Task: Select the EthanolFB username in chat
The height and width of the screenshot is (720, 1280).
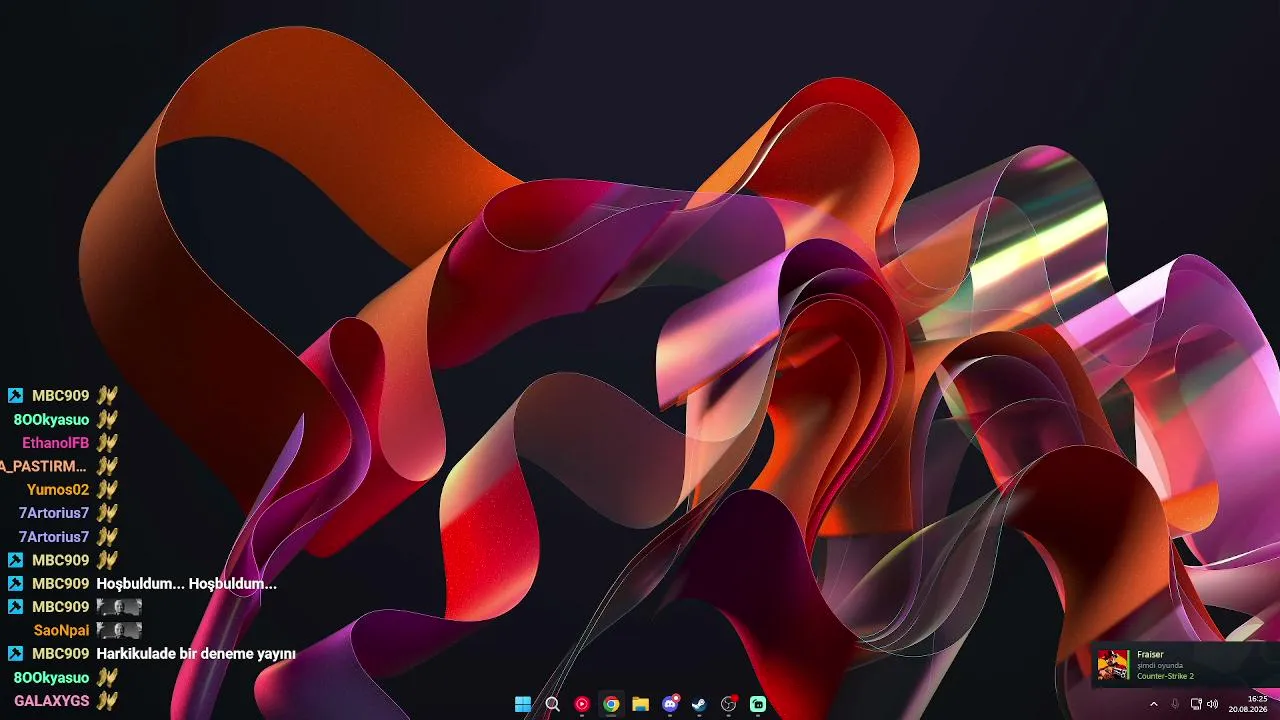Action: [x=56, y=443]
